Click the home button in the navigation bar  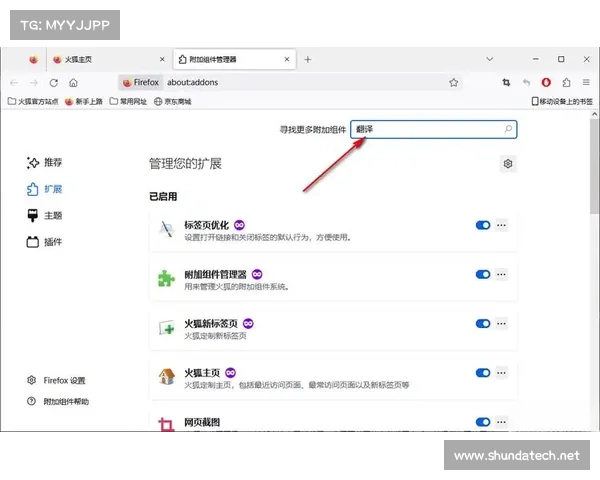[73, 82]
